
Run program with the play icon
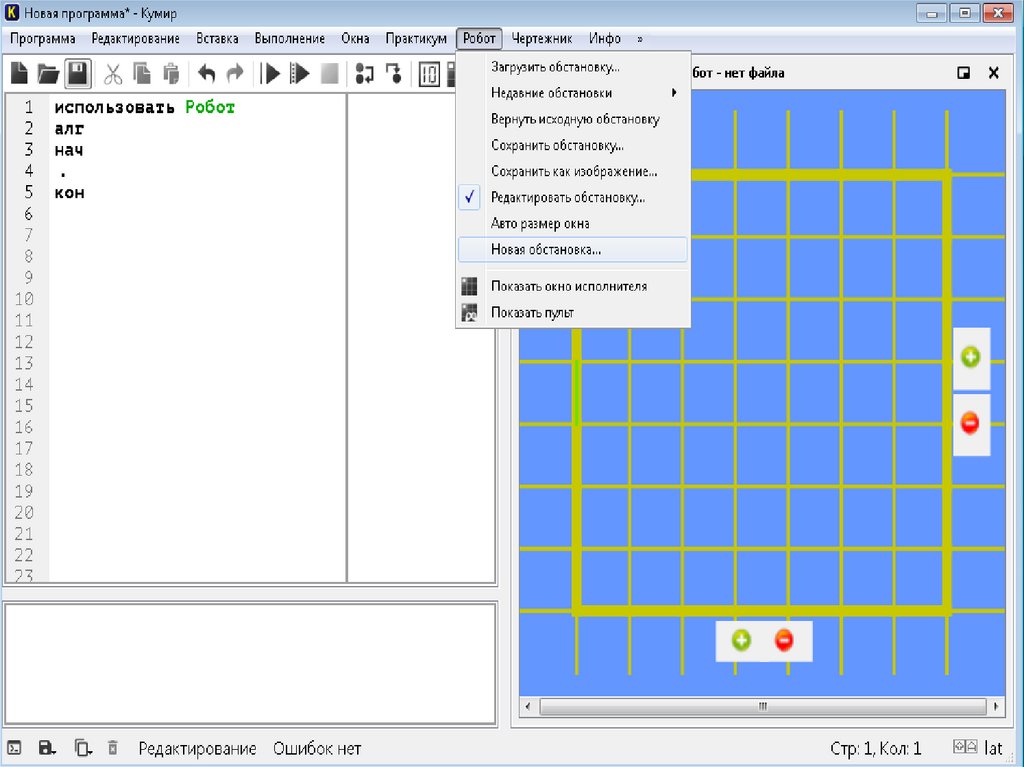(269, 73)
